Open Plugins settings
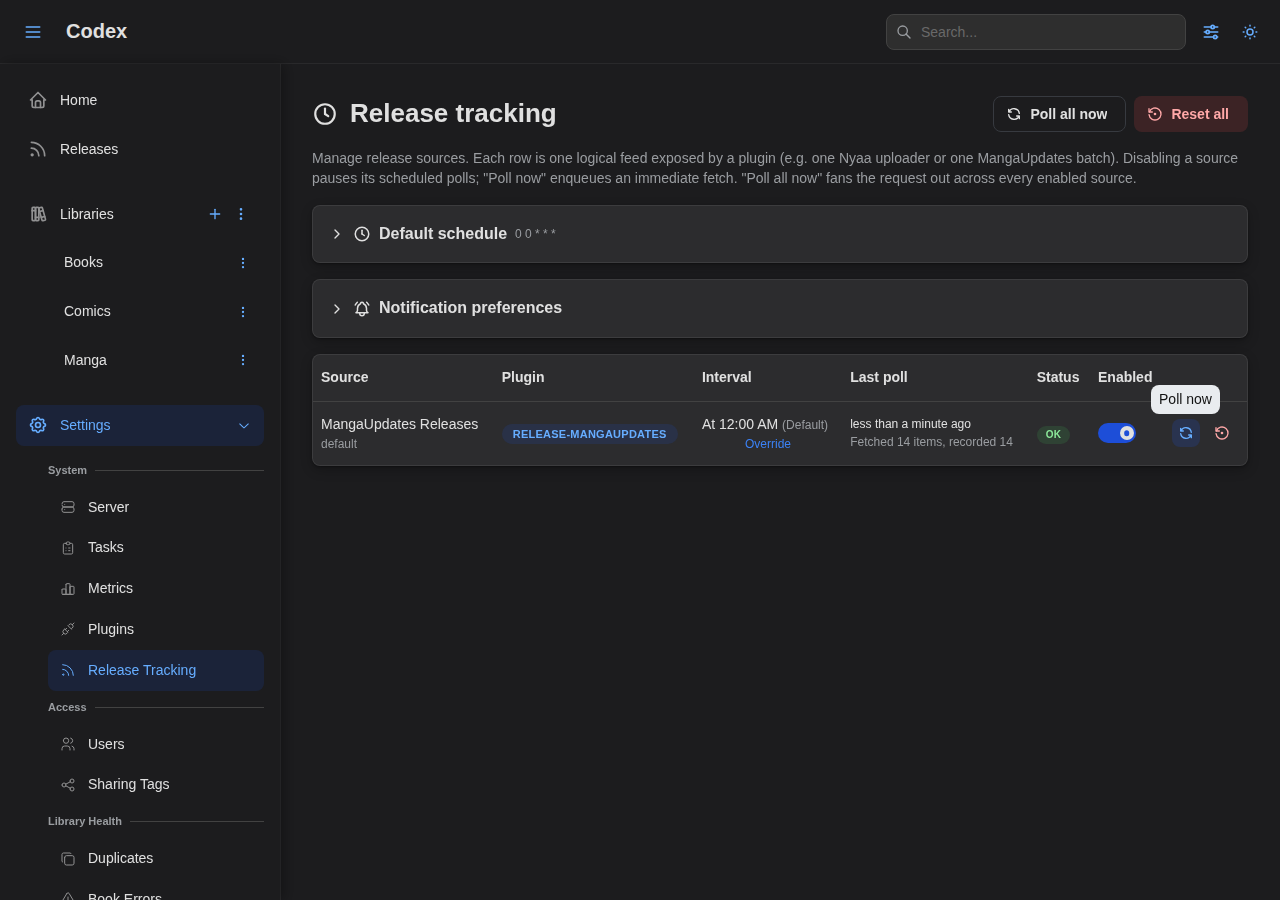The height and width of the screenshot is (900, 1280). tap(156, 629)
